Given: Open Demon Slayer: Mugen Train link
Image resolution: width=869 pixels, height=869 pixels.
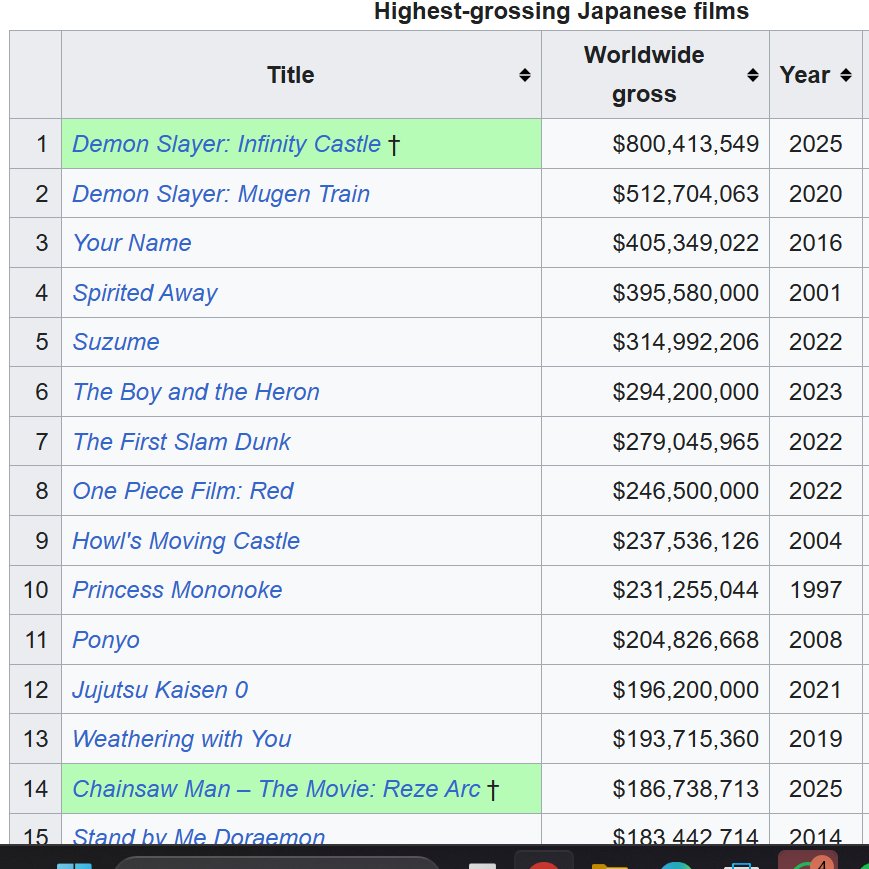Looking at the screenshot, I should point(221,194).
